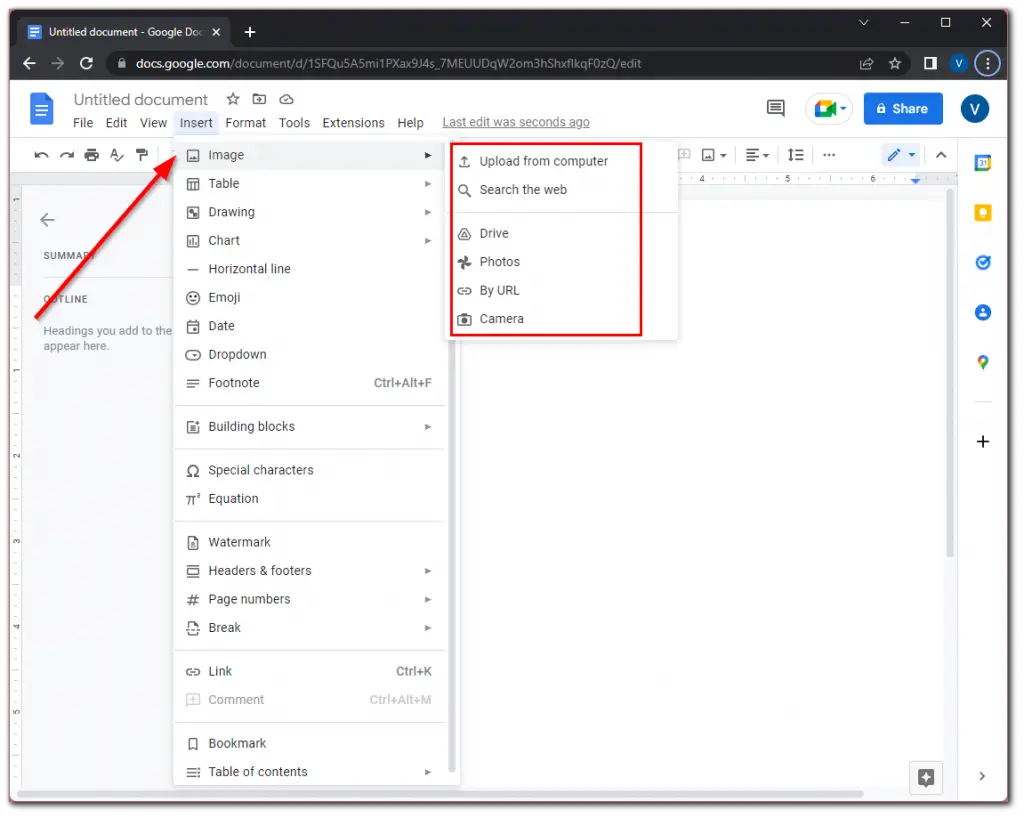
Task: Click the Share button
Action: point(902,108)
